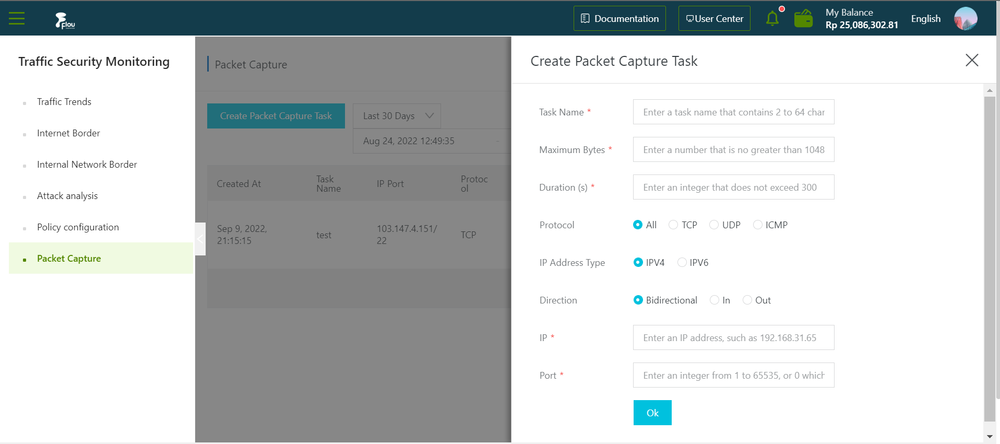The height and width of the screenshot is (444, 1000).
Task: Click the Traffic Security Monitoring title
Action: (94, 62)
